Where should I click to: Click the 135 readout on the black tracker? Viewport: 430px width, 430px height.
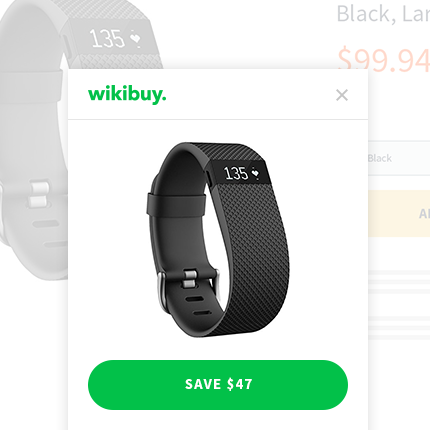(x=236, y=173)
